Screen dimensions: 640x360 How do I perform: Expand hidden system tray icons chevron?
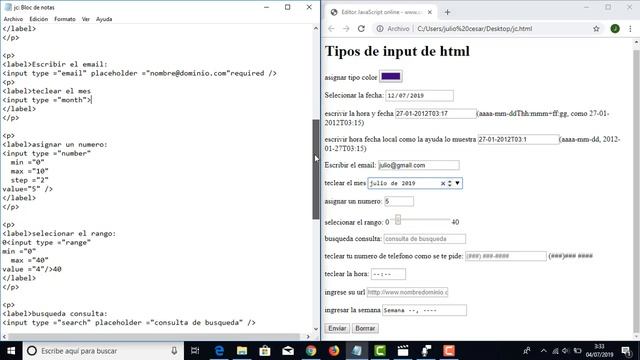(544, 351)
